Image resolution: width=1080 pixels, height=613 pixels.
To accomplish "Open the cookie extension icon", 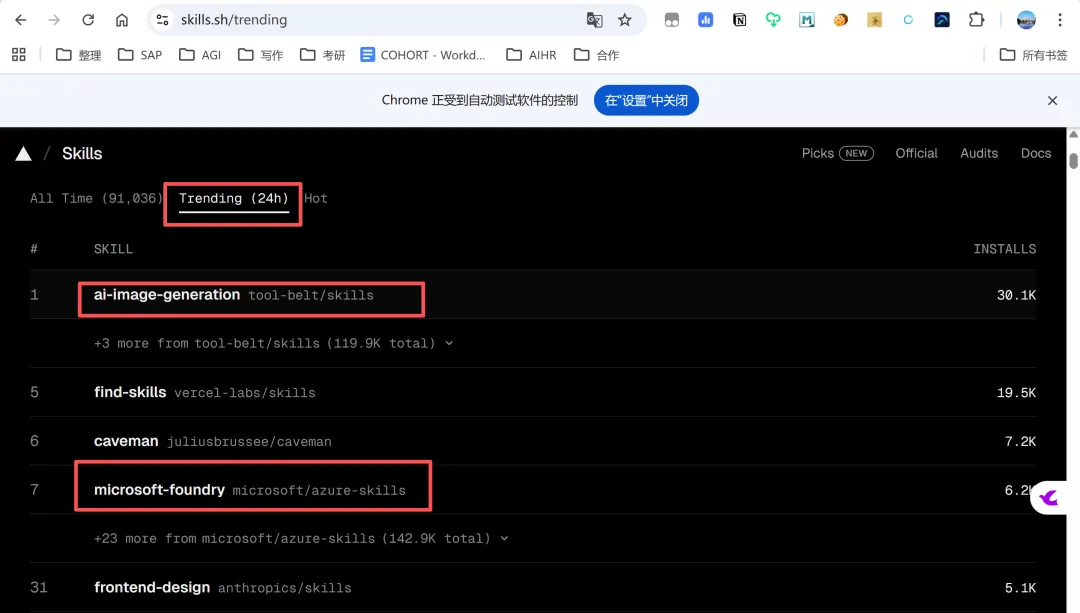I will (x=840, y=20).
